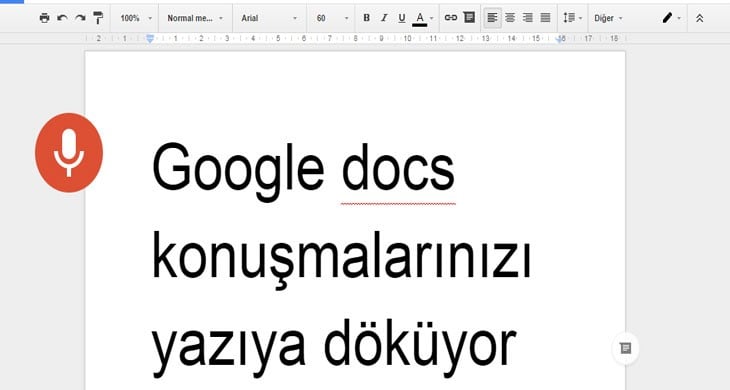Open the Arial font dropdown
This screenshot has width=730, height=390.
click(x=269, y=18)
